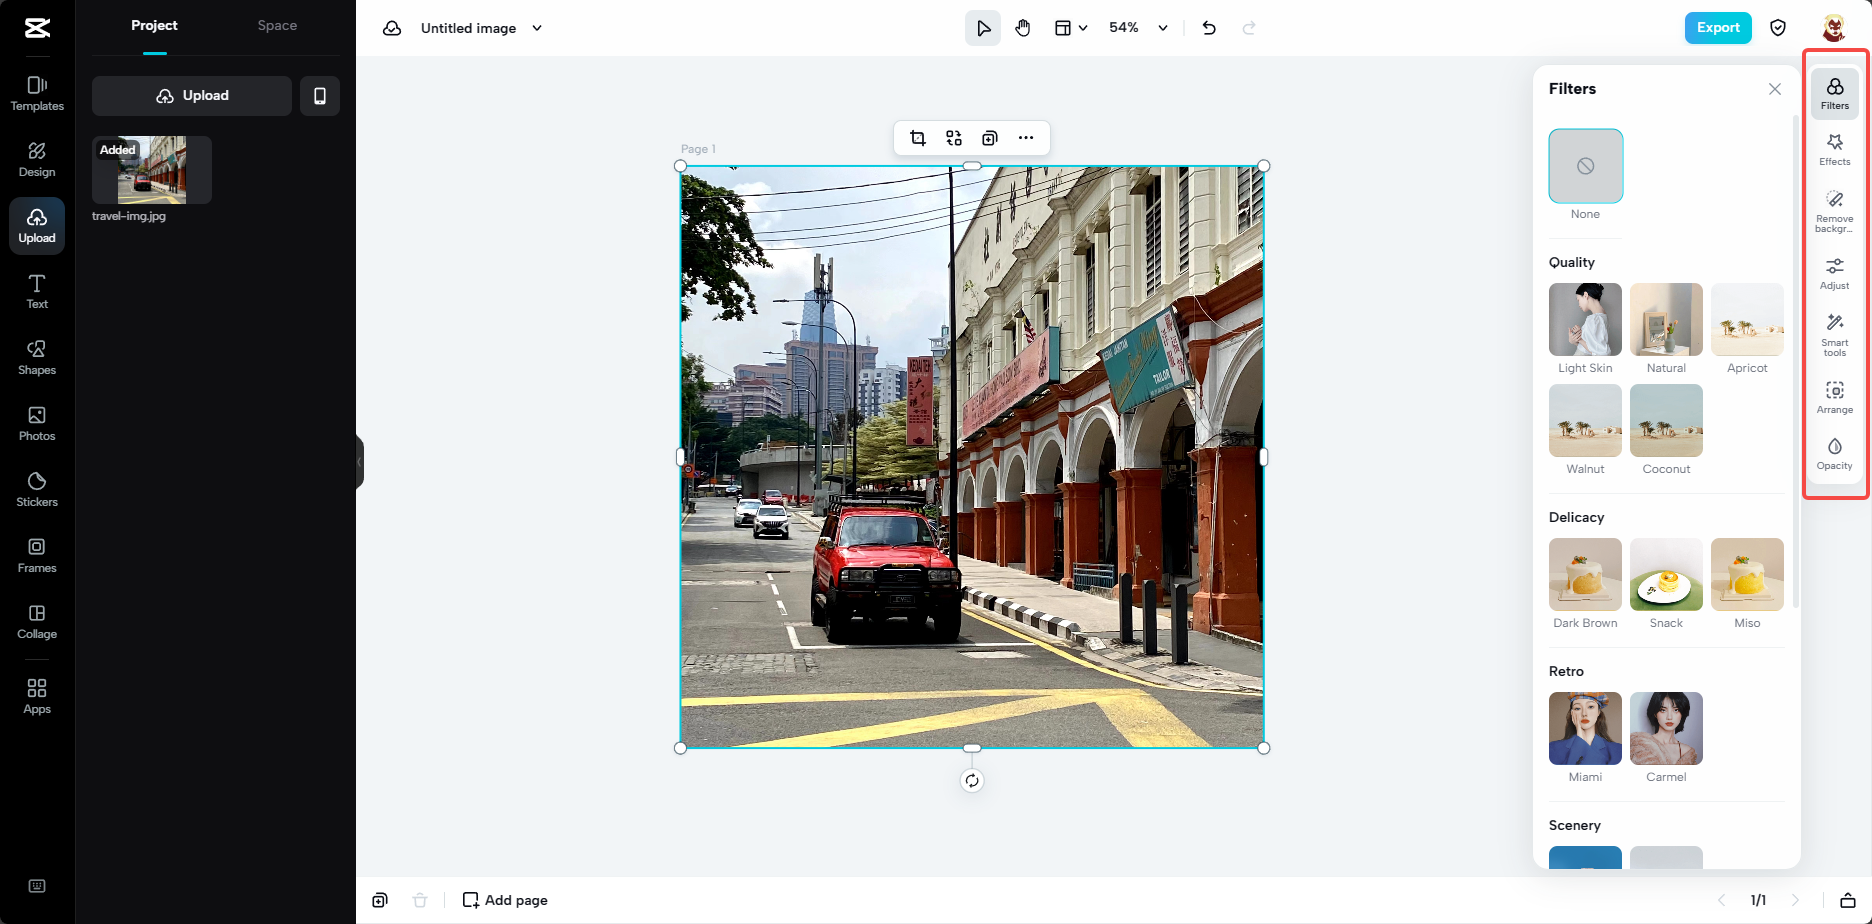Expand the canvas size dropdown in the toolbar
1872x924 pixels.
click(1070, 27)
